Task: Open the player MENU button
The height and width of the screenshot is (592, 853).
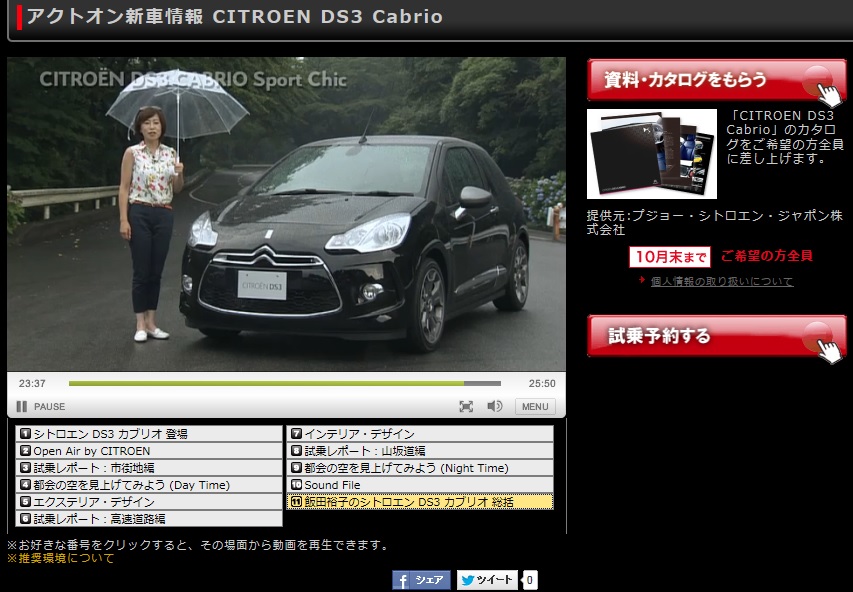Action: pyautogui.click(x=535, y=406)
